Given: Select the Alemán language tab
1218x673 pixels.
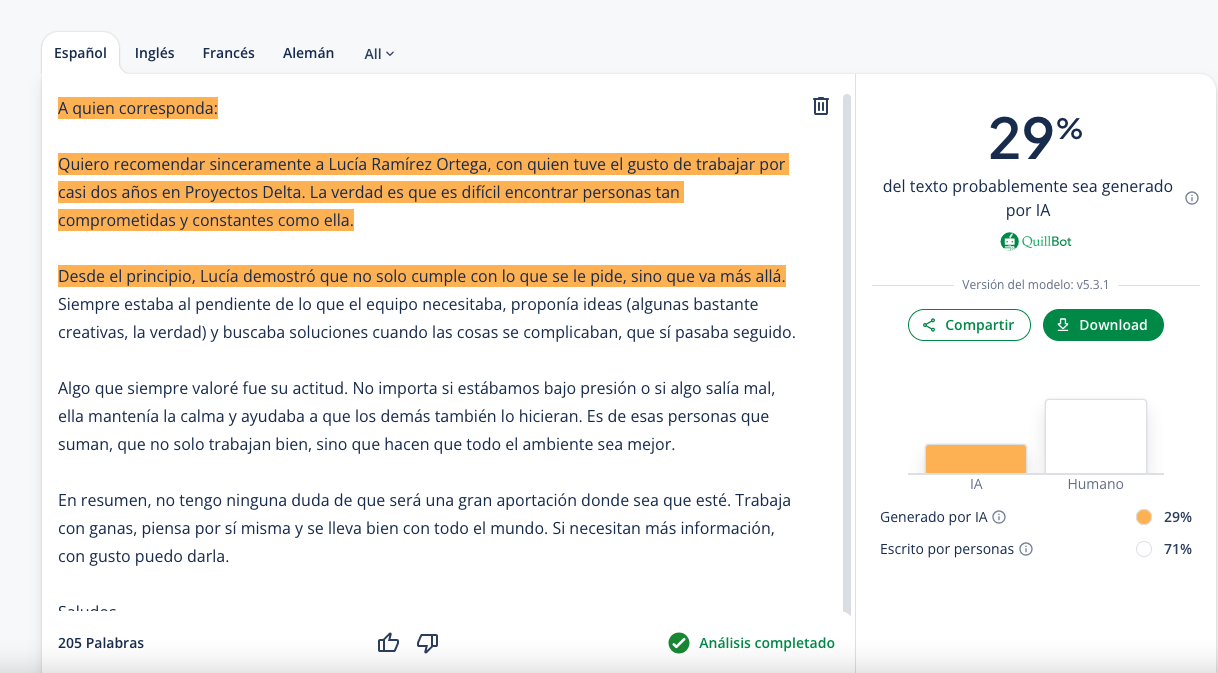Looking at the screenshot, I should point(308,53).
